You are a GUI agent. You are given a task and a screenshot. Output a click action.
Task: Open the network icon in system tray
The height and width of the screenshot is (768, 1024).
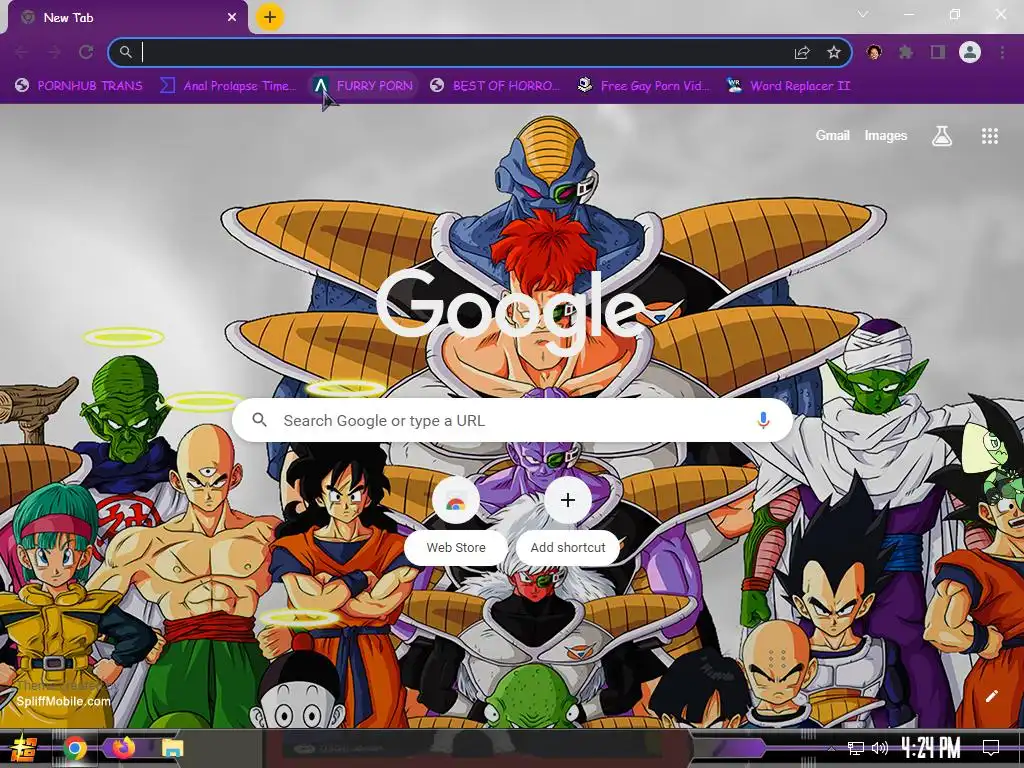856,748
